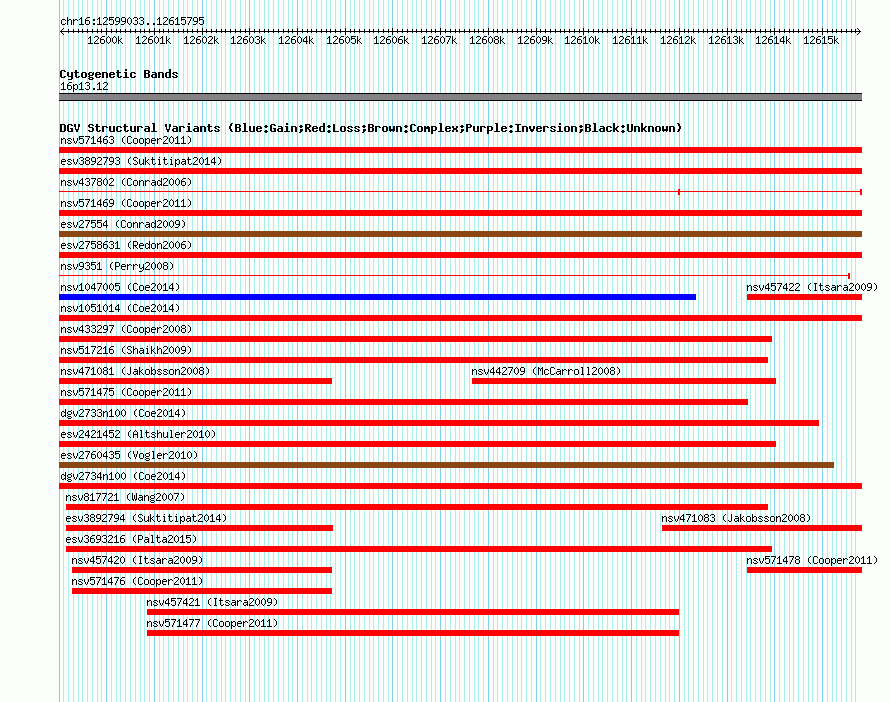The image size is (890, 702).
Task: Open nsv517216 (Shaikh2009) variant label
Action: [126, 350]
